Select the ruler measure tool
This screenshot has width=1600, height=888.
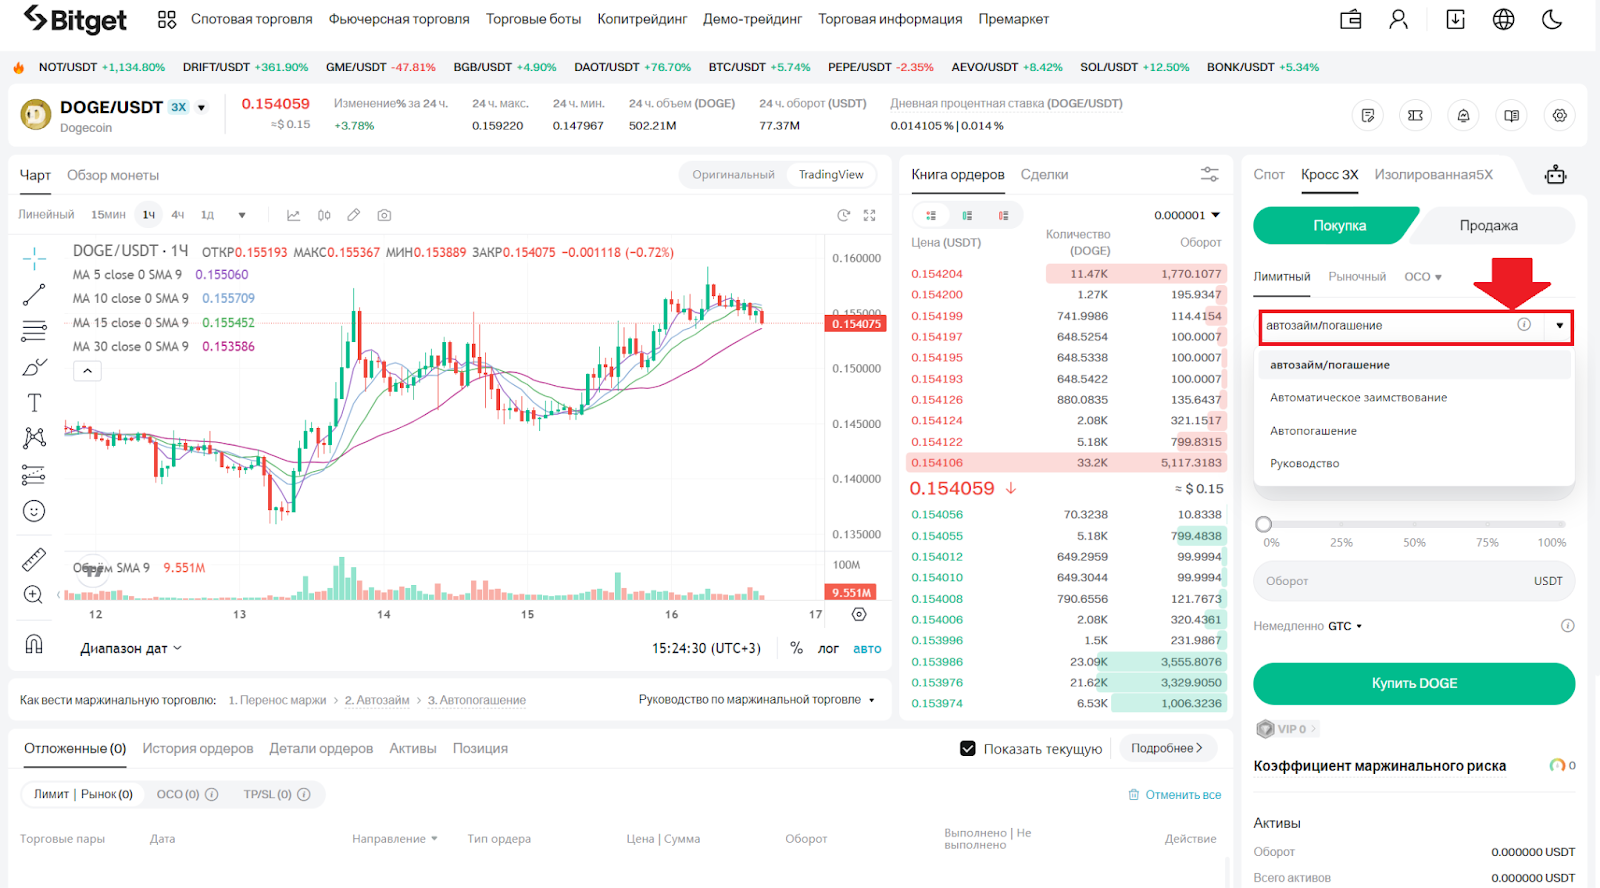click(x=34, y=559)
